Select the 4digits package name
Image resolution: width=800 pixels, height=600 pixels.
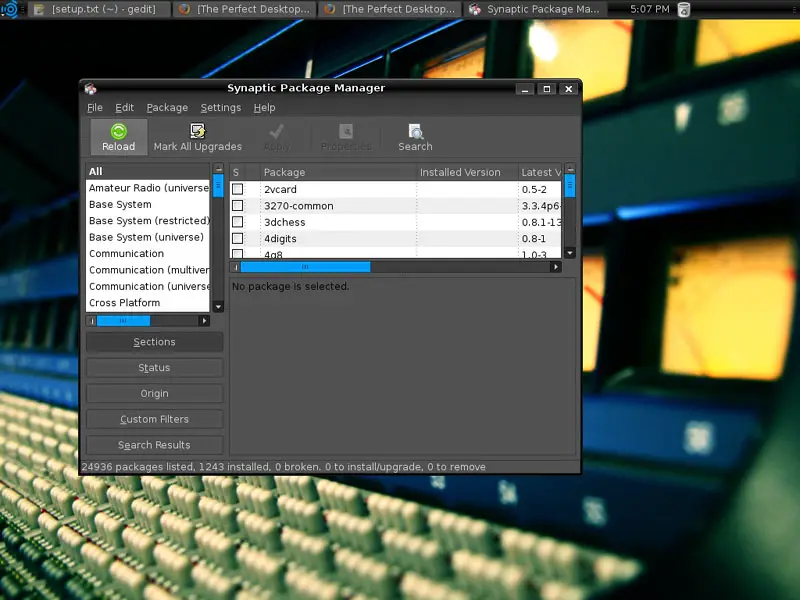pyautogui.click(x=280, y=238)
